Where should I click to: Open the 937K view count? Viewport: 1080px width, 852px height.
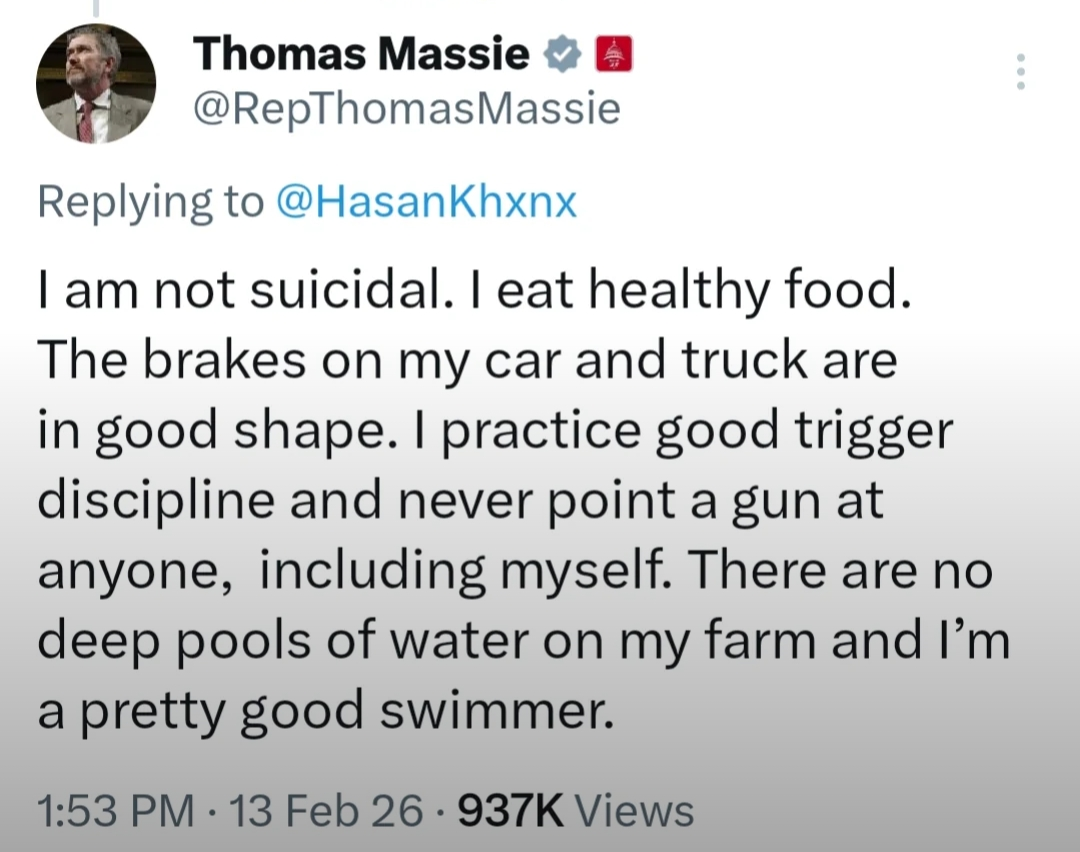[x=512, y=809]
